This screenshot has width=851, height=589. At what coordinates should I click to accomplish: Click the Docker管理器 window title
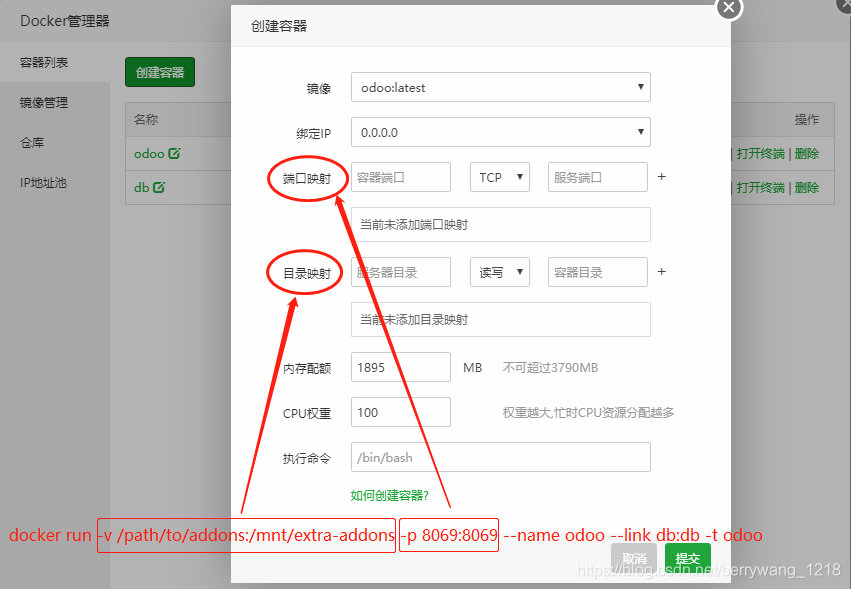click(65, 21)
